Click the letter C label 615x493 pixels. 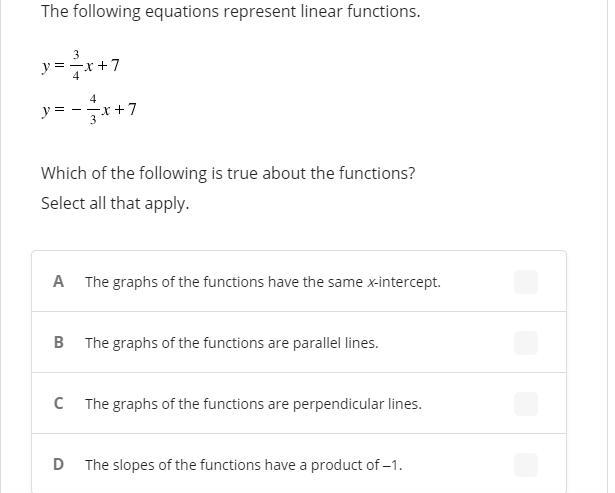point(58,403)
